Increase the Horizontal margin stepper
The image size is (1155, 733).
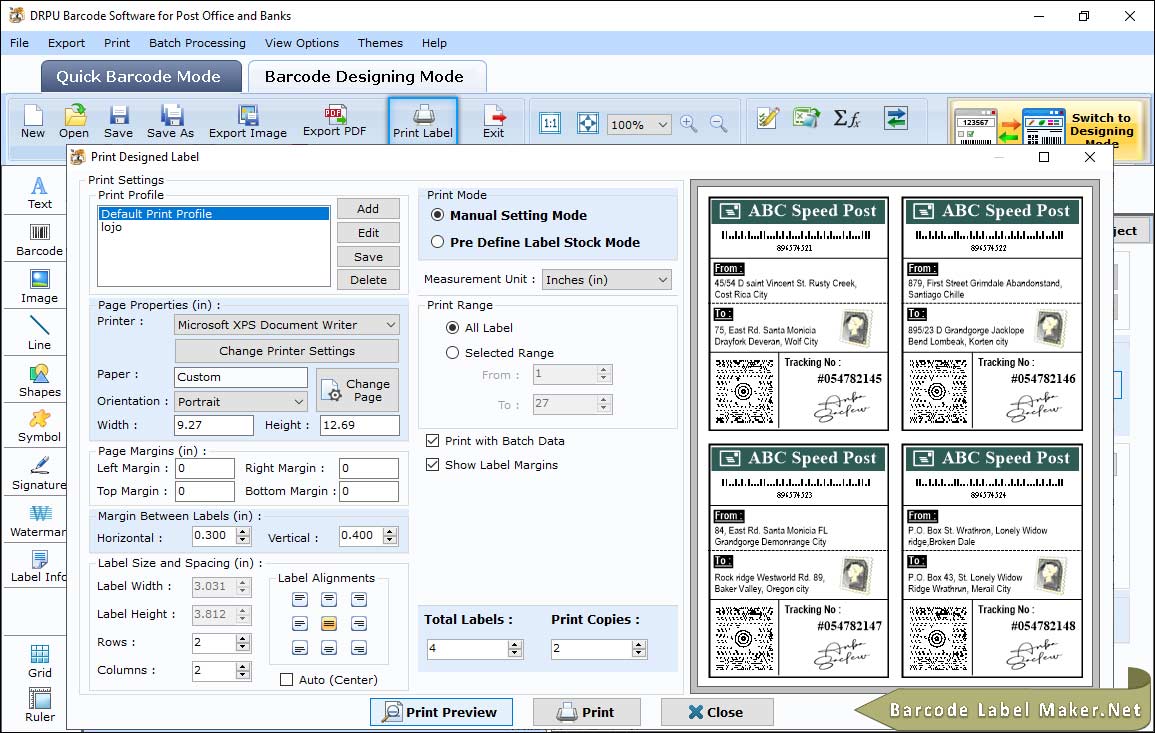[243, 531]
